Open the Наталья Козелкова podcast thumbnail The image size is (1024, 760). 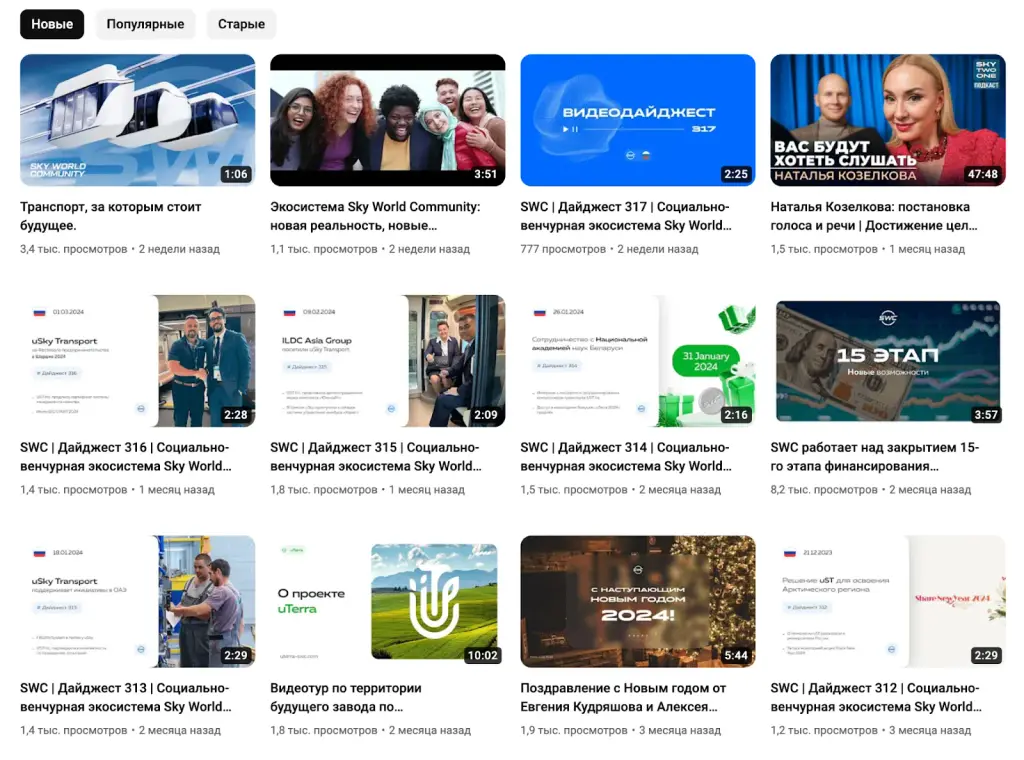[888, 120]
